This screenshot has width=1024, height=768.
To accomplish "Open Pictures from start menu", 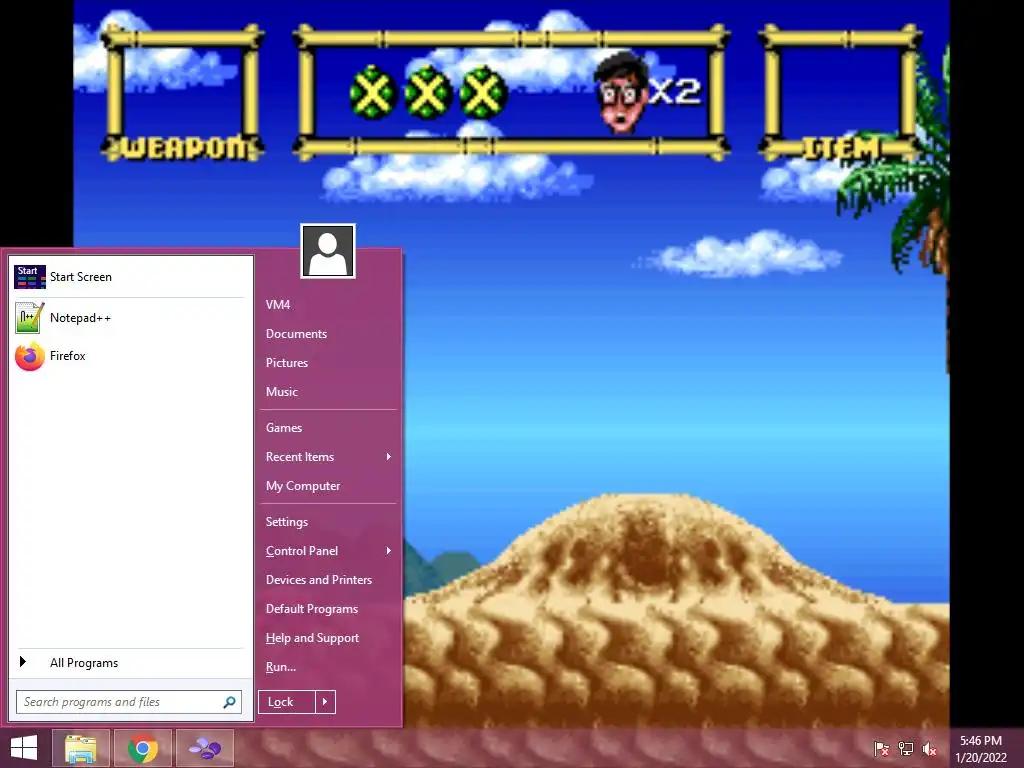I will tap(287, 362).
